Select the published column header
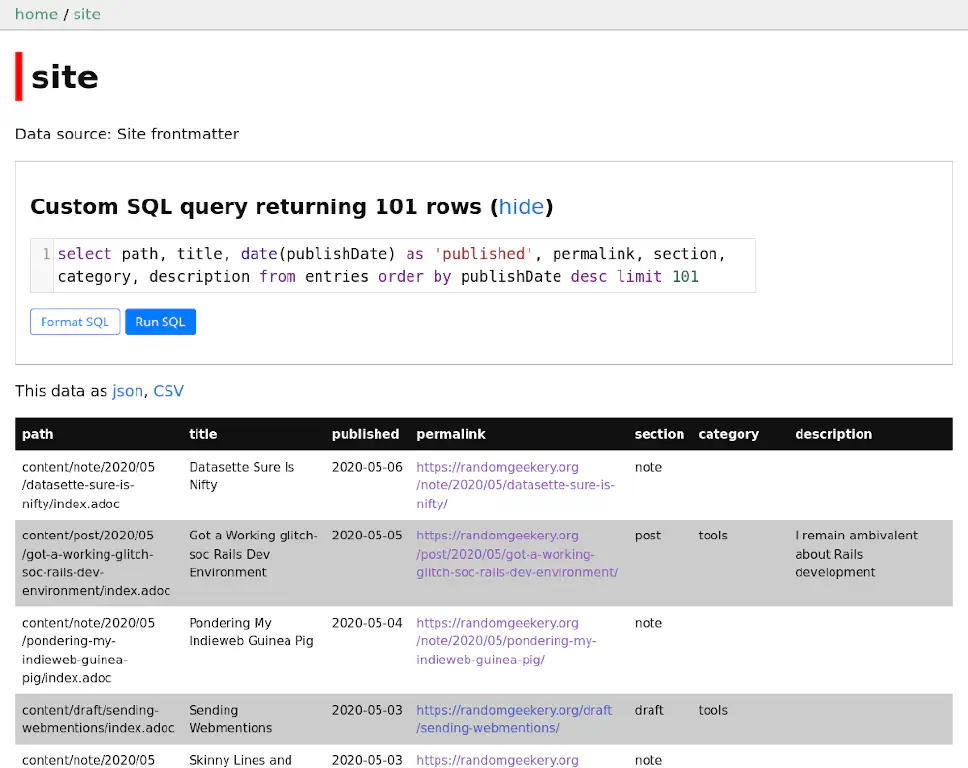 (365, 434)
